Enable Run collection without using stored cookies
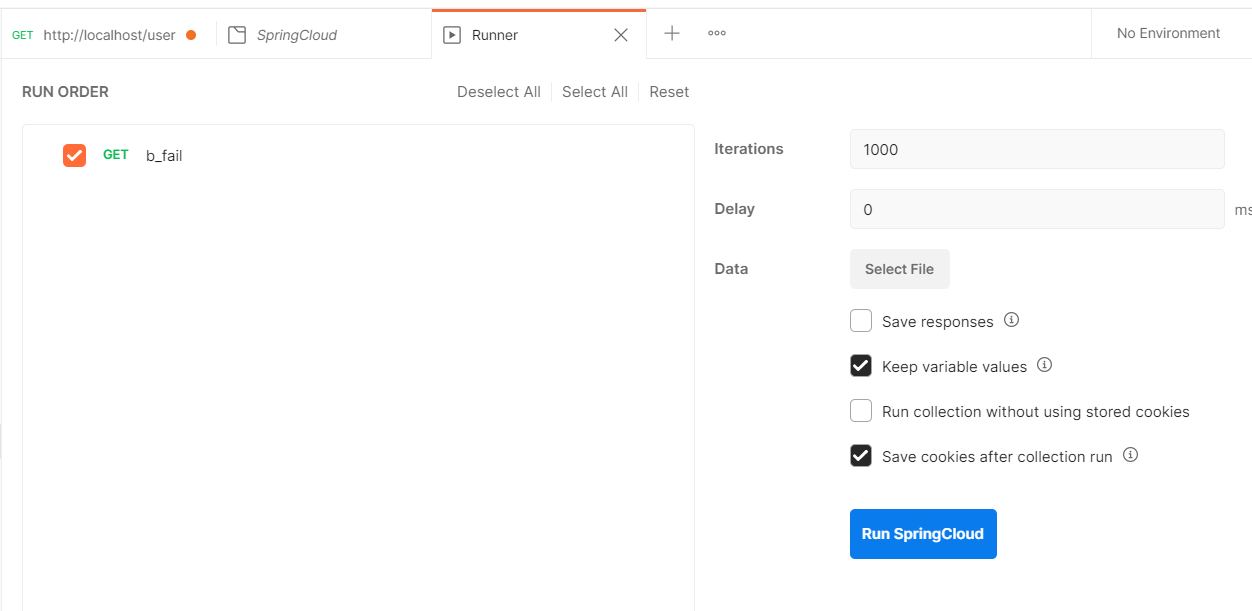1252x611 pixels. tap(861, 411)
